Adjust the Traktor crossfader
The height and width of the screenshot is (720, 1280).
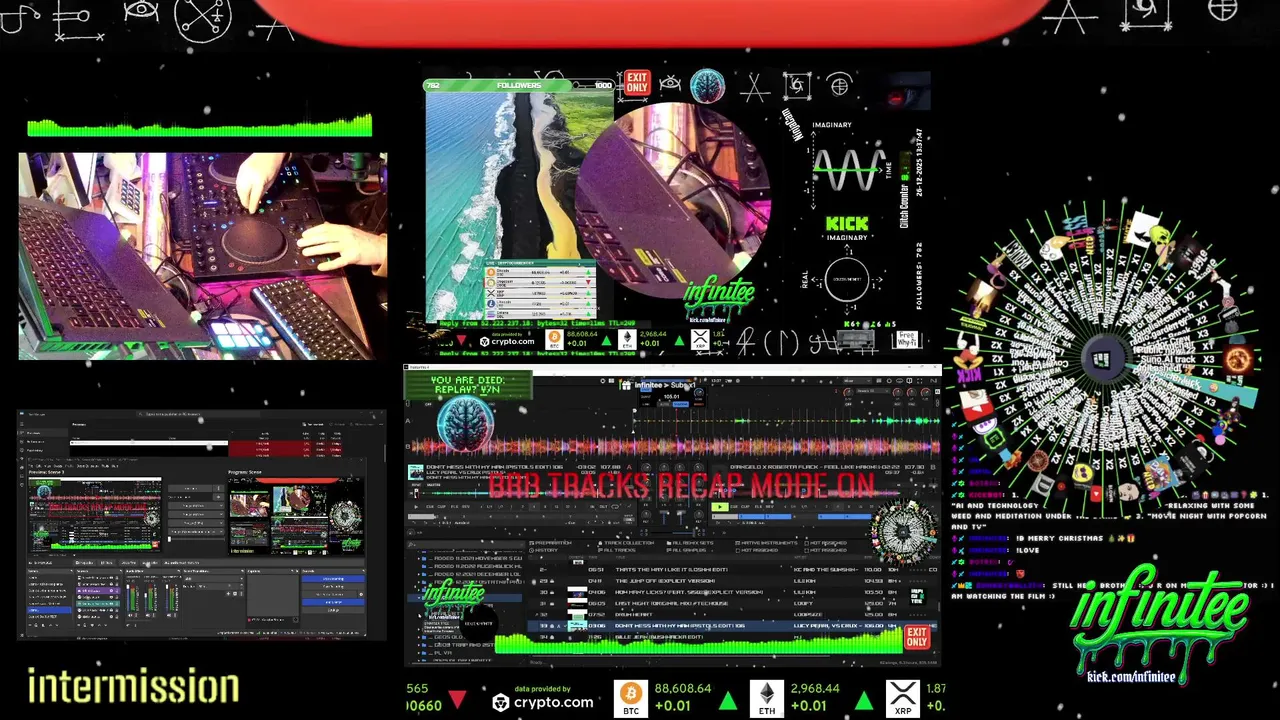(673, 533)
